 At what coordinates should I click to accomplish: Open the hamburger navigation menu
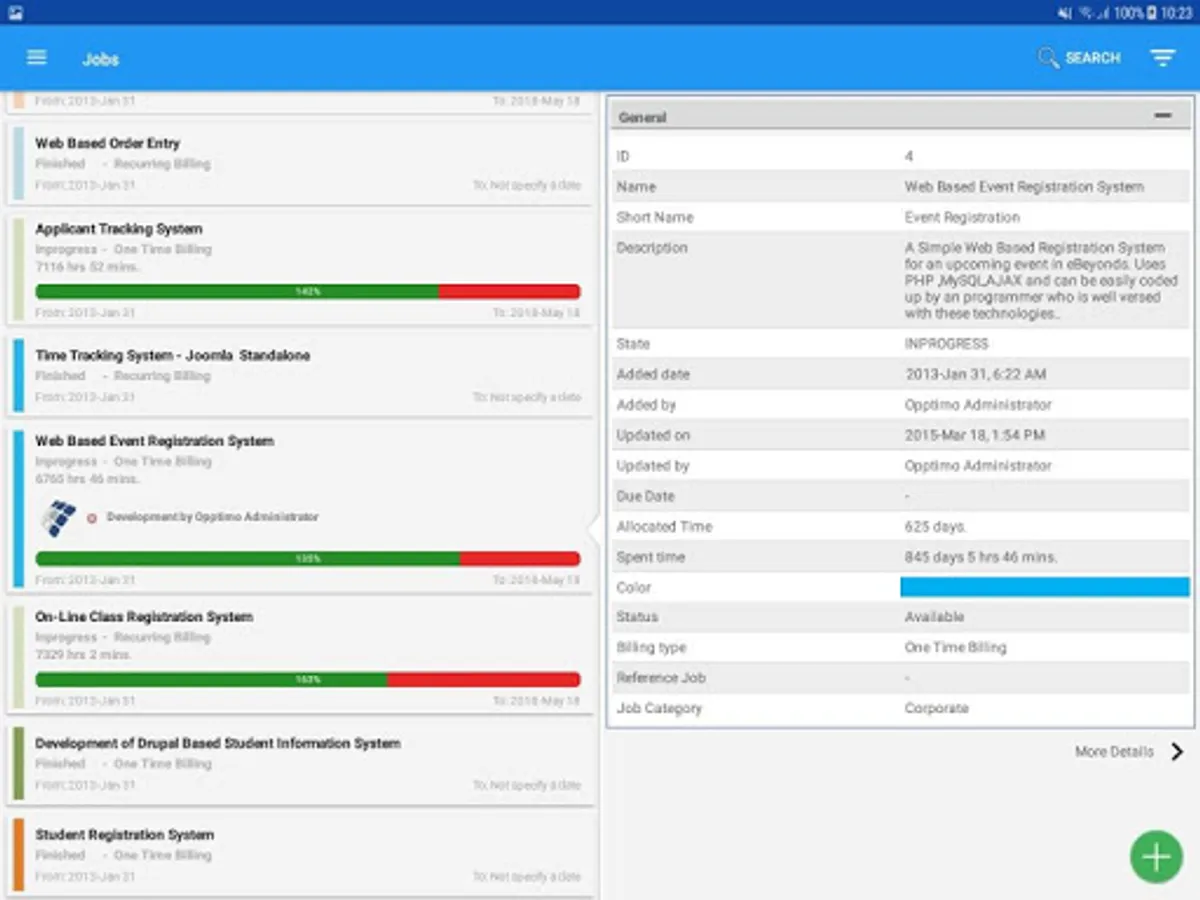click(x=37, y=57)
